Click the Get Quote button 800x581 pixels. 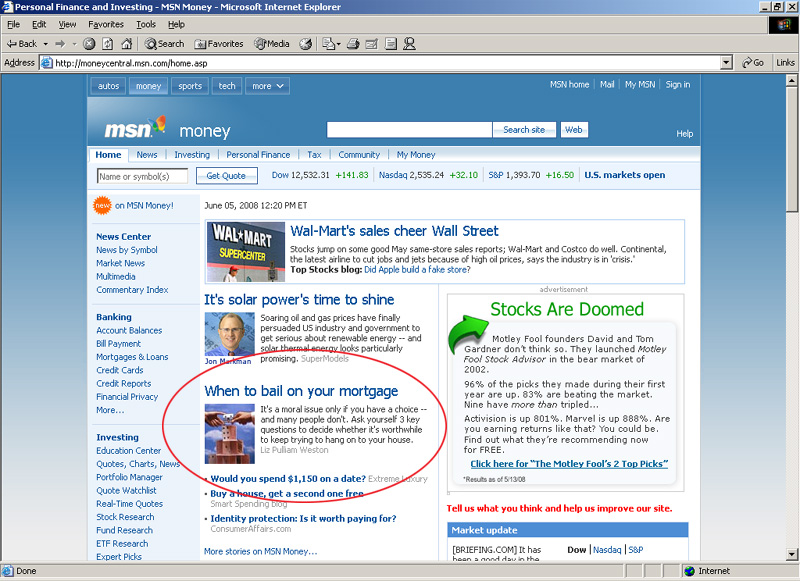click(x=227, y=176)
